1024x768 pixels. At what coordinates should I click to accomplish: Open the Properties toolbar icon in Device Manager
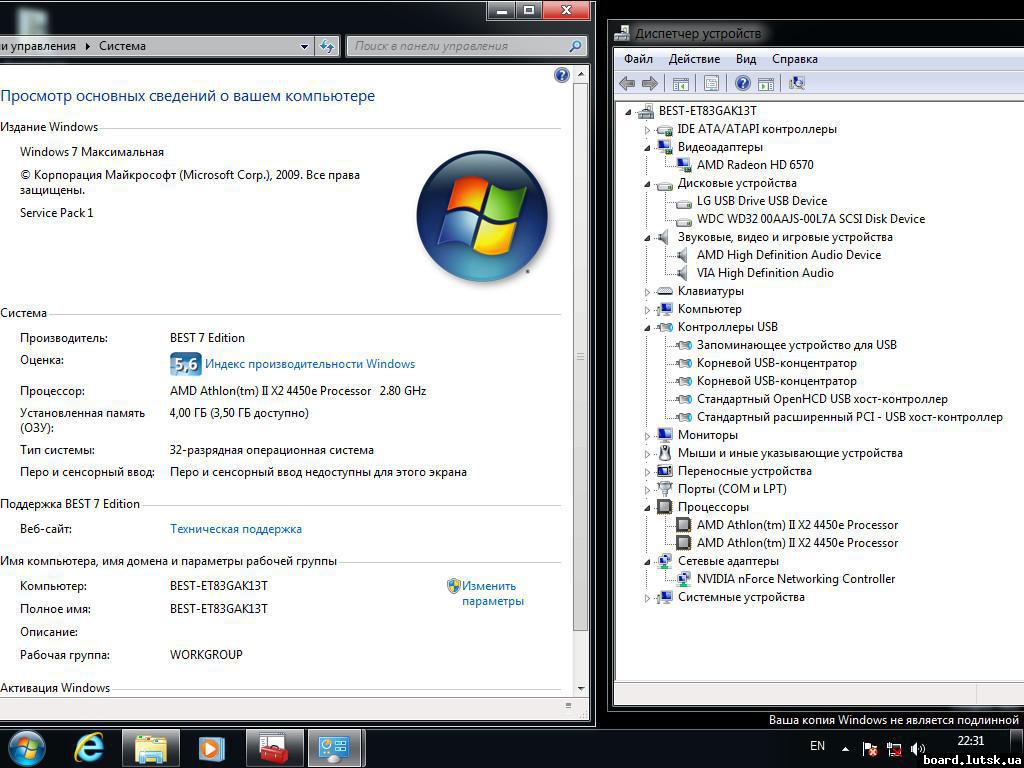(711, 84)
